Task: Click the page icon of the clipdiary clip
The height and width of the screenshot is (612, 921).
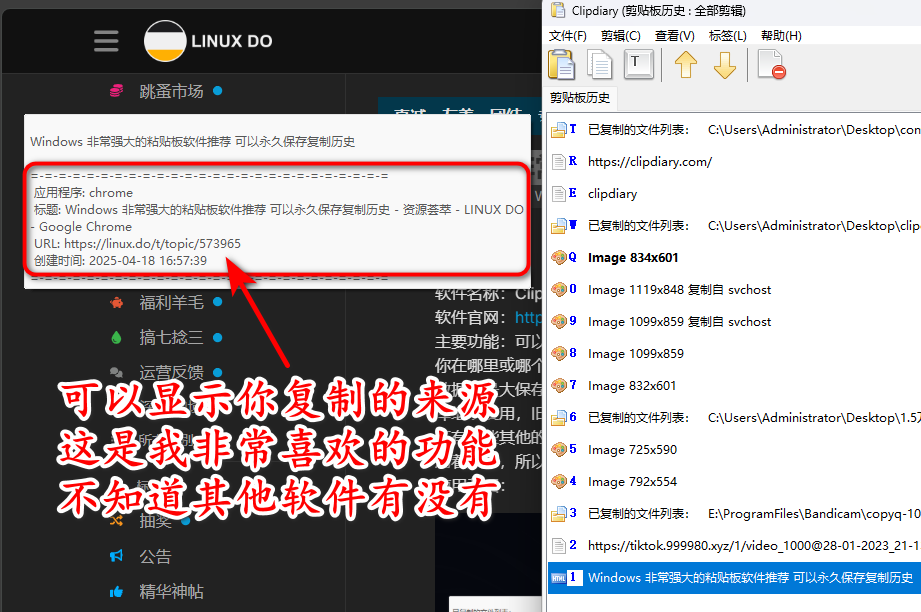Action: pos(559,194)
